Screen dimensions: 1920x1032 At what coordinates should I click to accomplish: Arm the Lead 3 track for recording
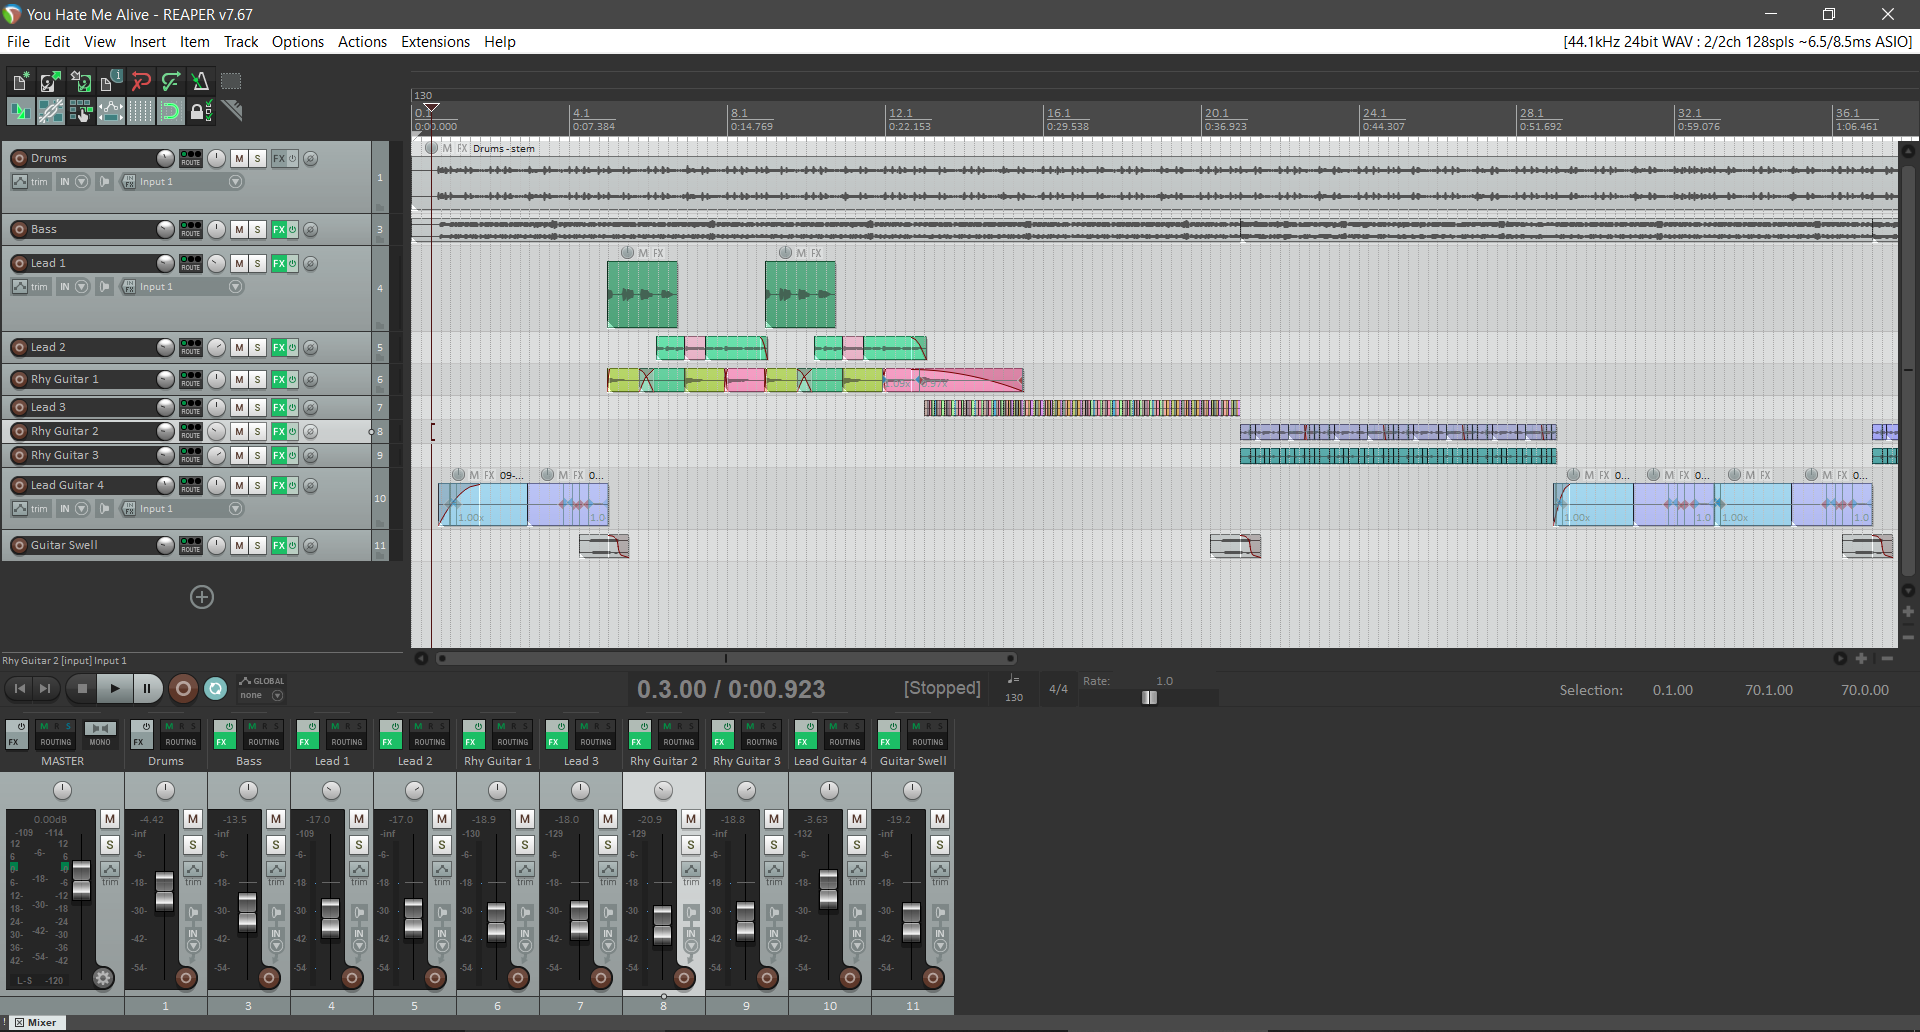19,407
